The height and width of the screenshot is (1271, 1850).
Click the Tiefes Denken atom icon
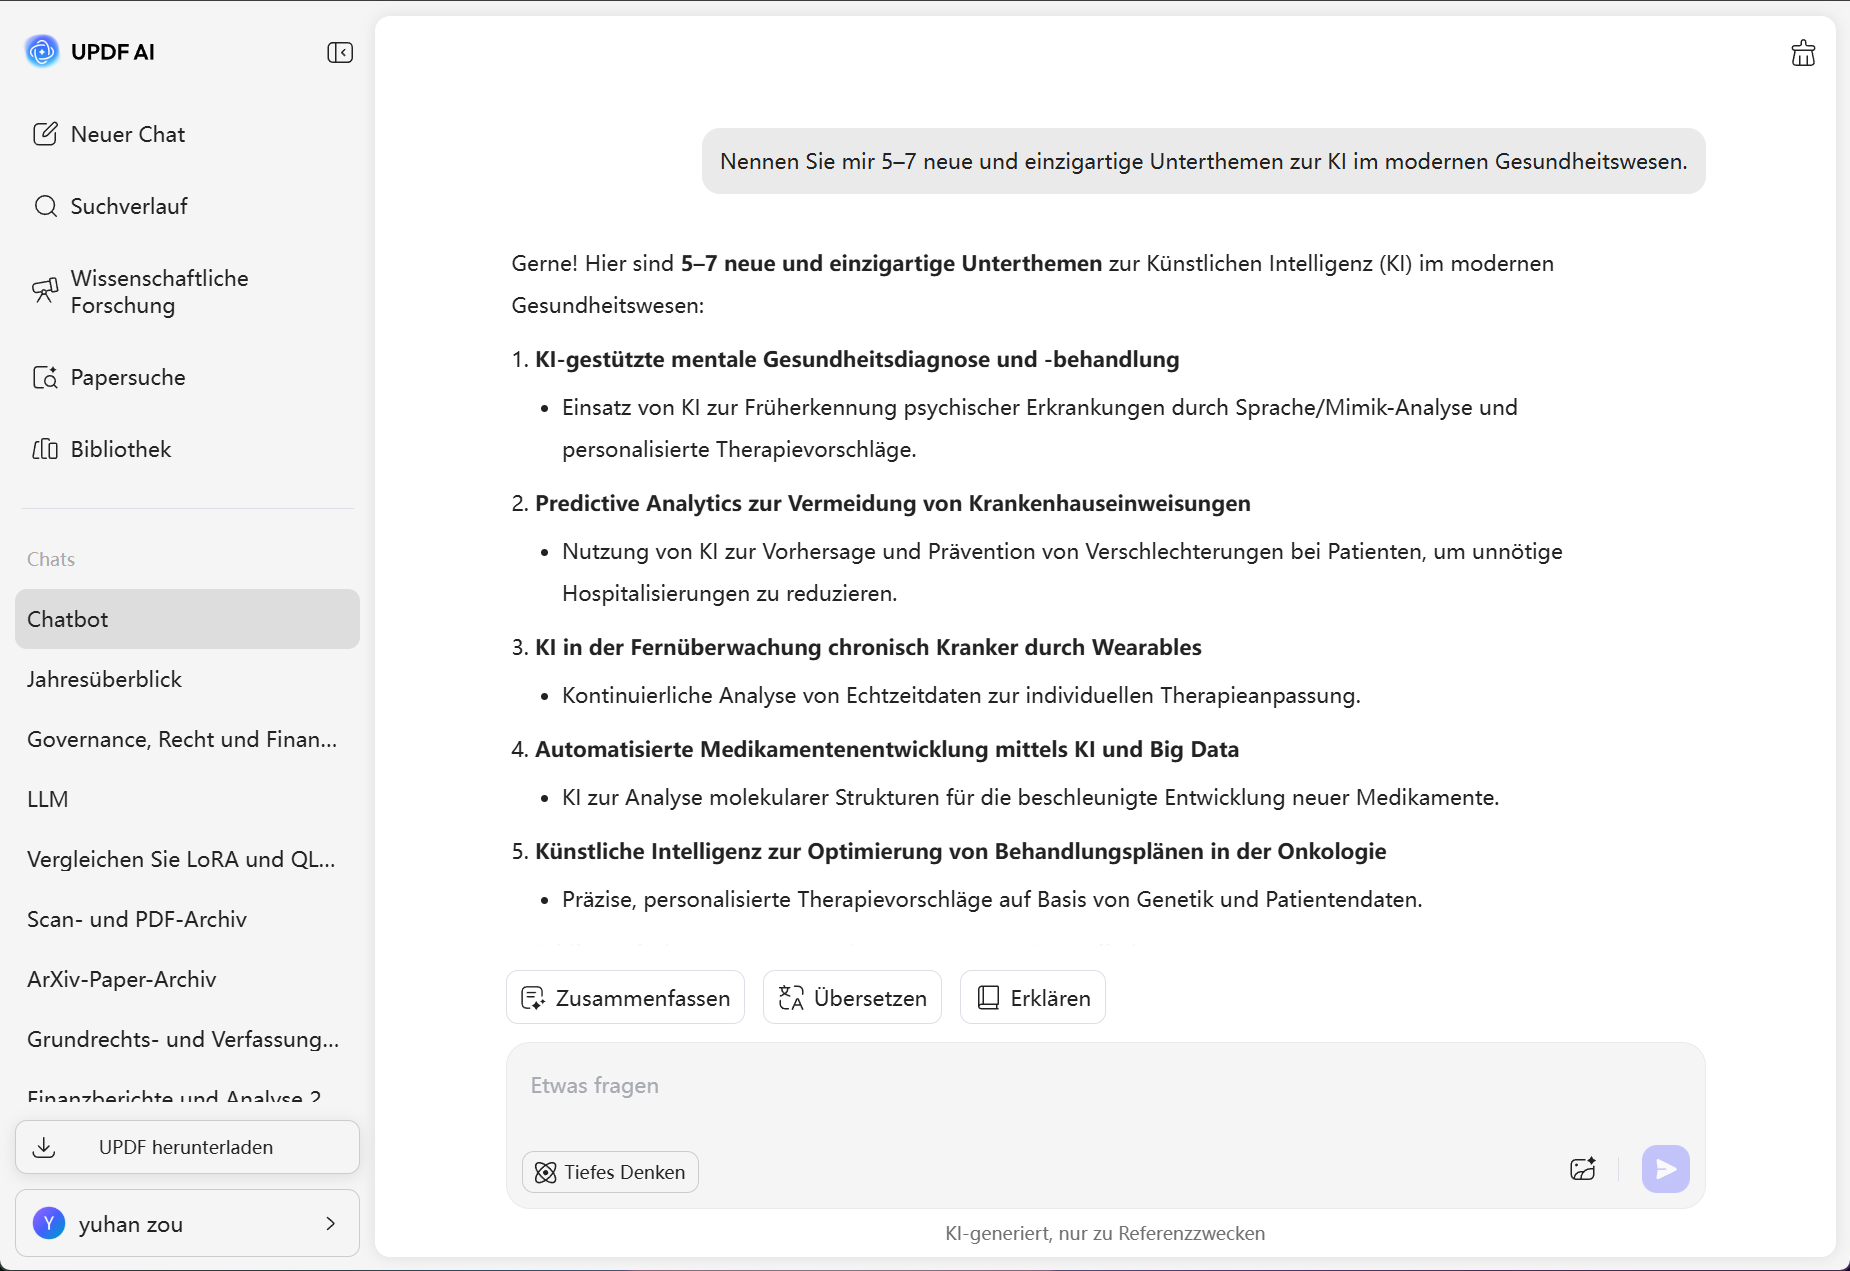pos(546,1173)
